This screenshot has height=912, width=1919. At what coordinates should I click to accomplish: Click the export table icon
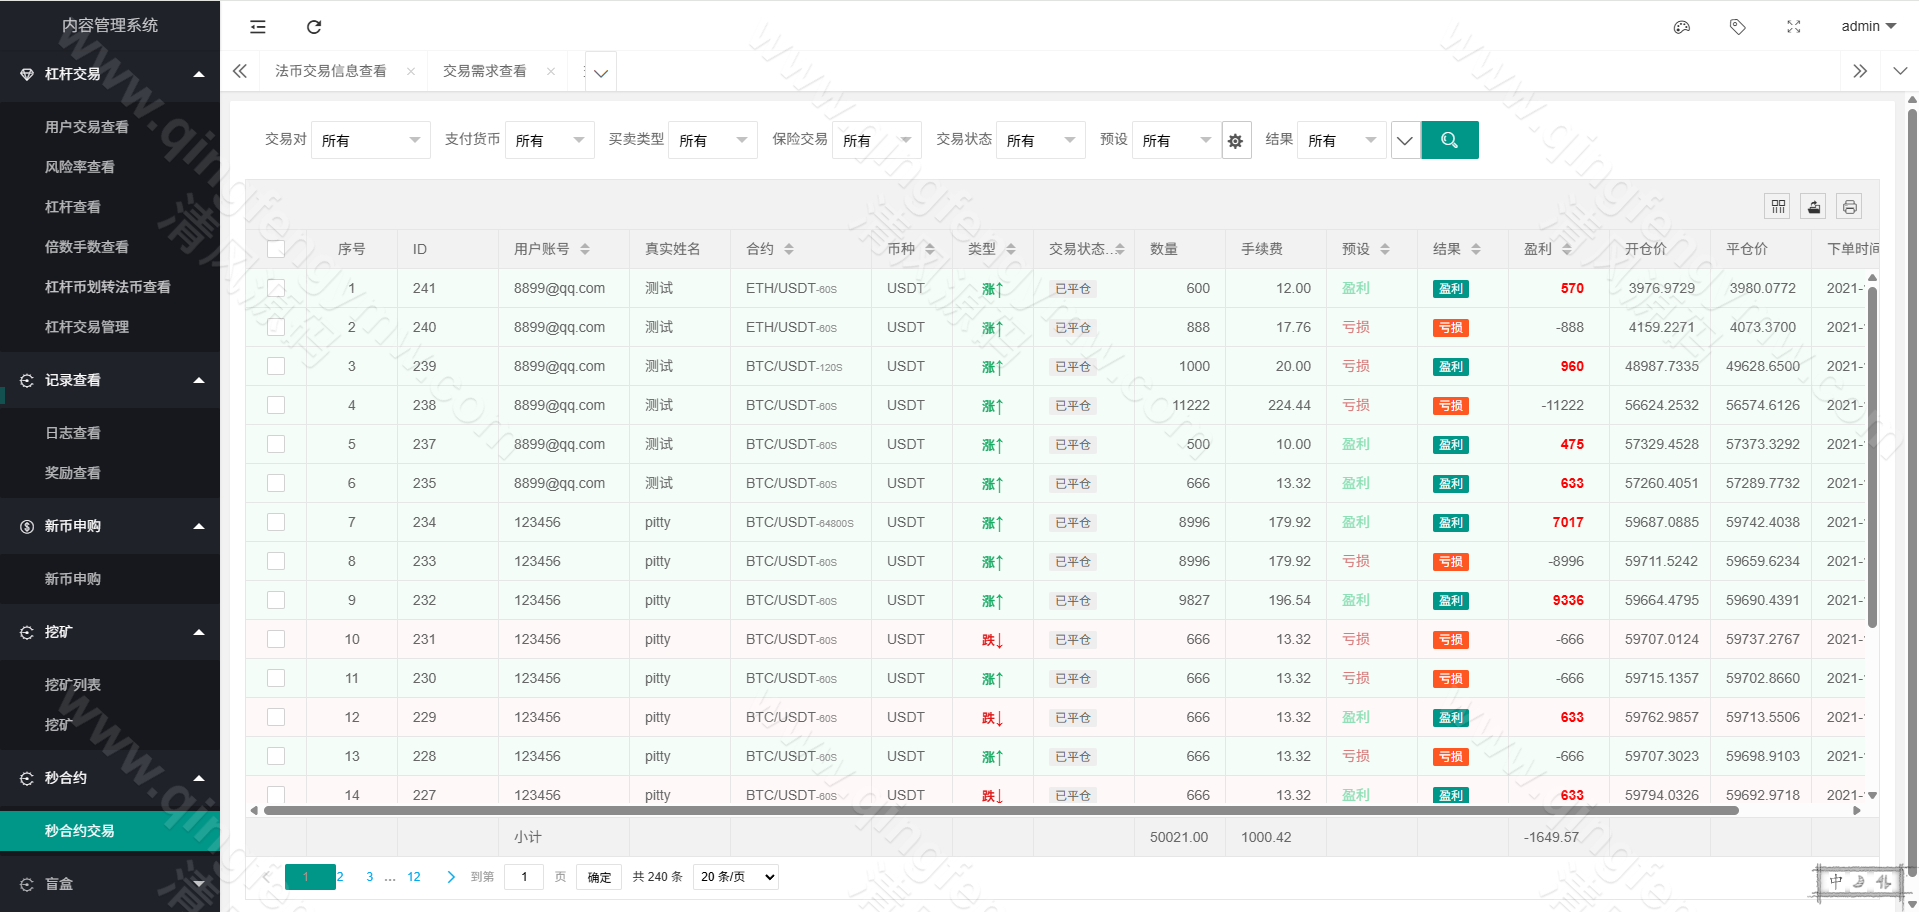[1814, 207]
